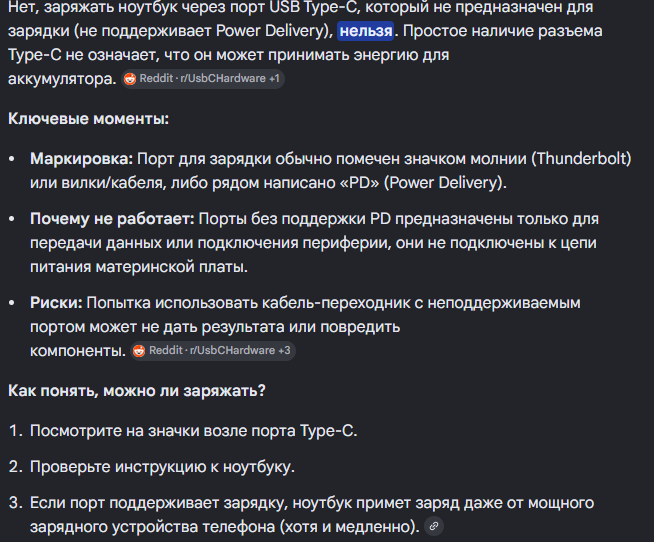Click step 2 «Проверьте инструкцию к ноутбуку»
Screen dimensions: 654x542
162,467
